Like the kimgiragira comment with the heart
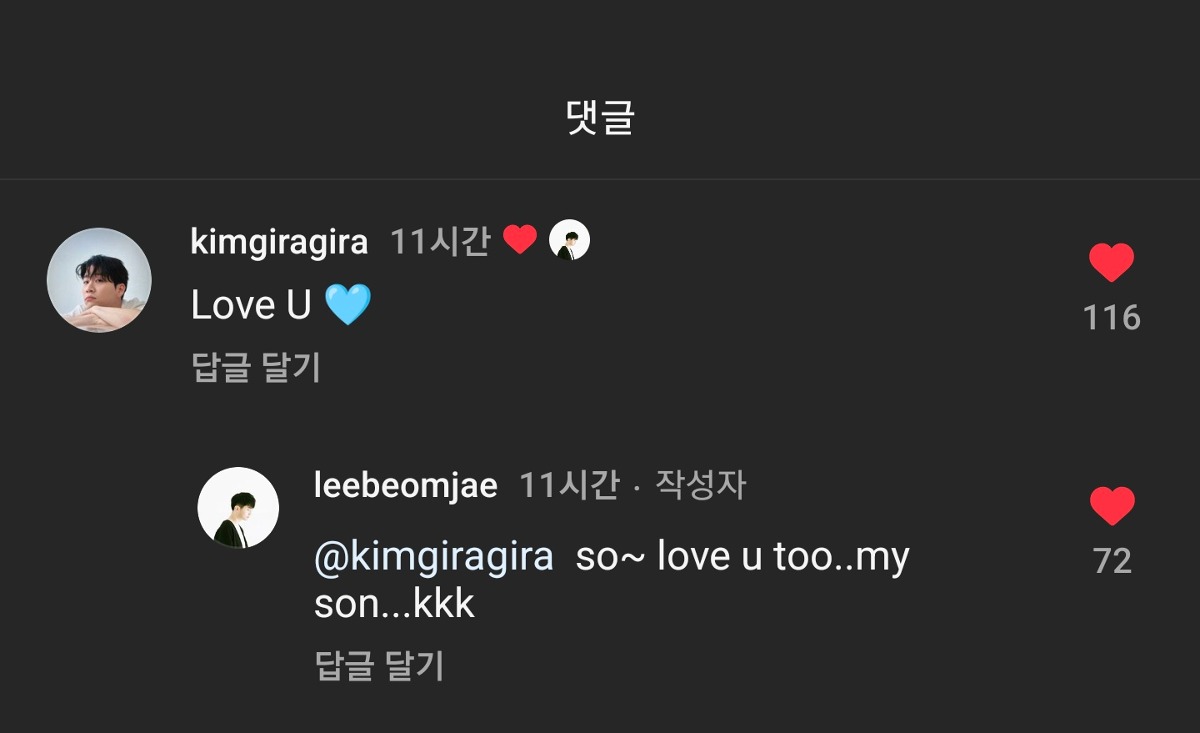 (x=1111, y=263)
